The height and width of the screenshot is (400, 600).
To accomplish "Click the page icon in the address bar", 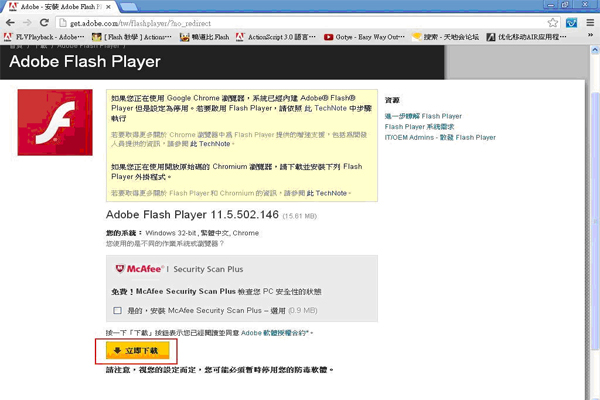I will pyautogui.click(x=62, y=23).
